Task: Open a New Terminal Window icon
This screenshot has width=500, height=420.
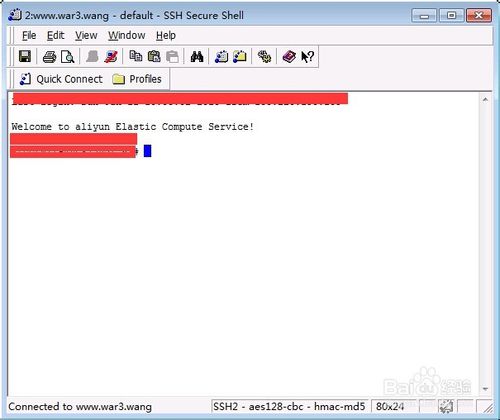Action: click(221, 57)
